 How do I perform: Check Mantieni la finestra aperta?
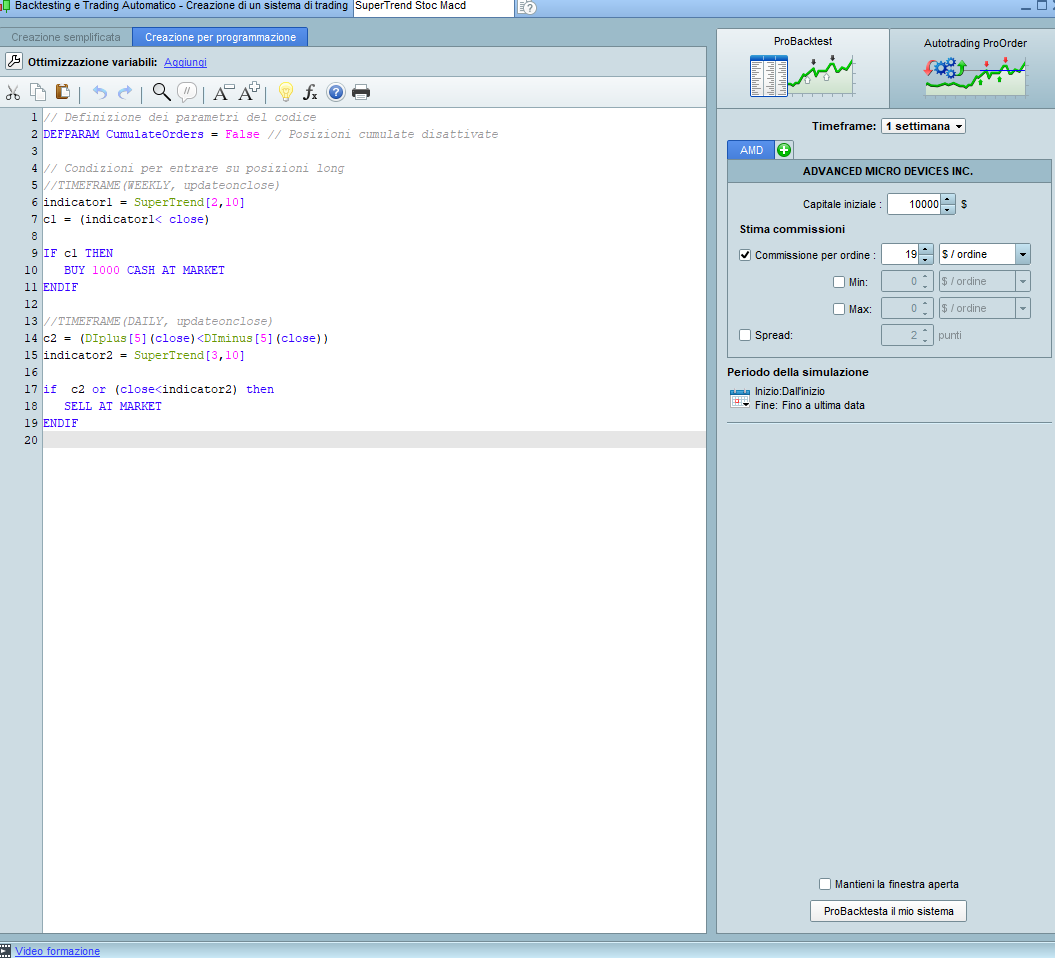(825, 884)
